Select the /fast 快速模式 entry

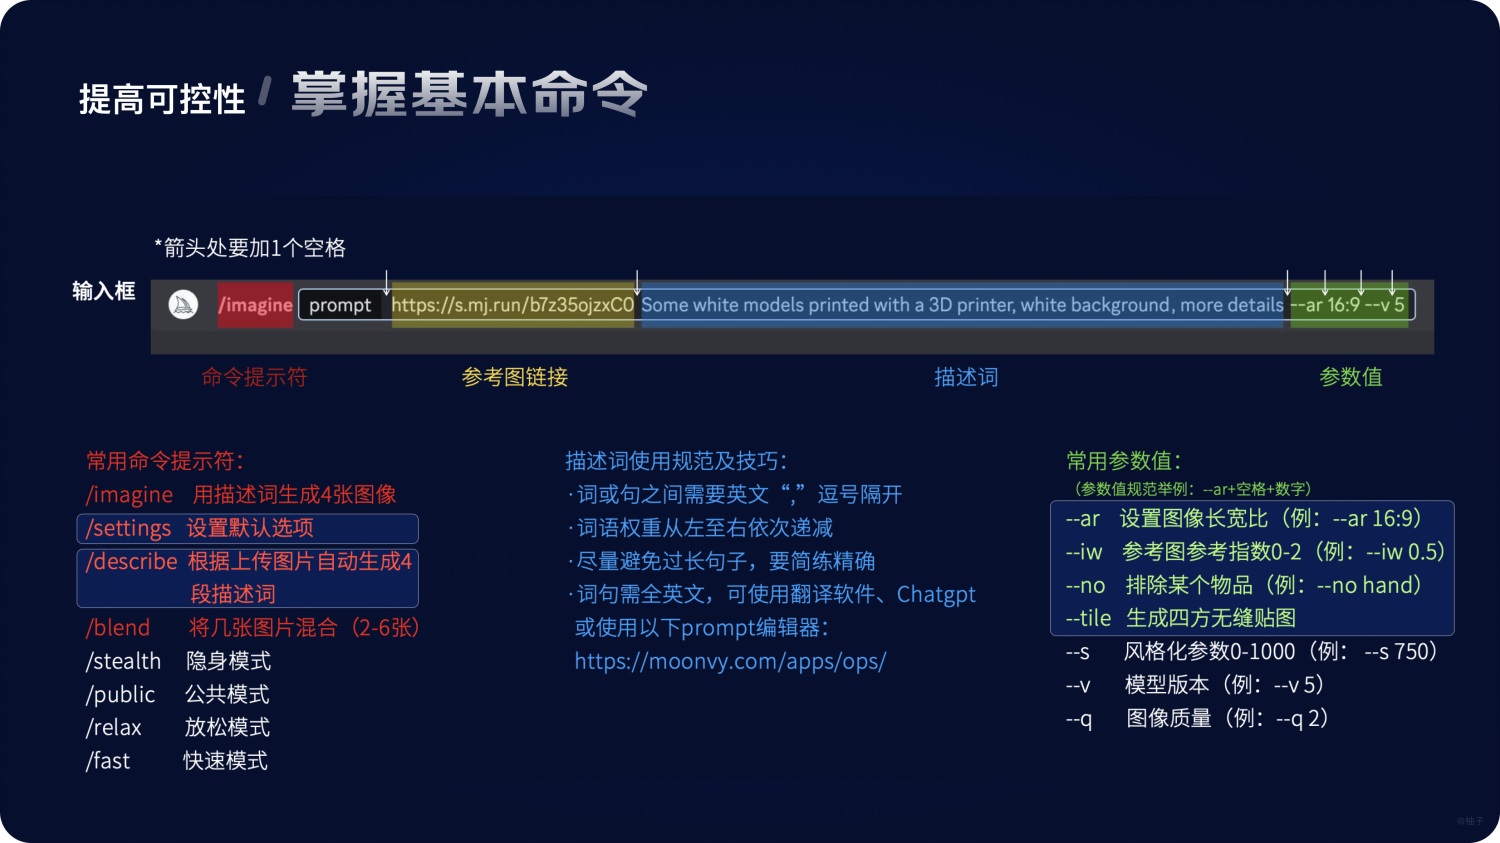(107, 760)
